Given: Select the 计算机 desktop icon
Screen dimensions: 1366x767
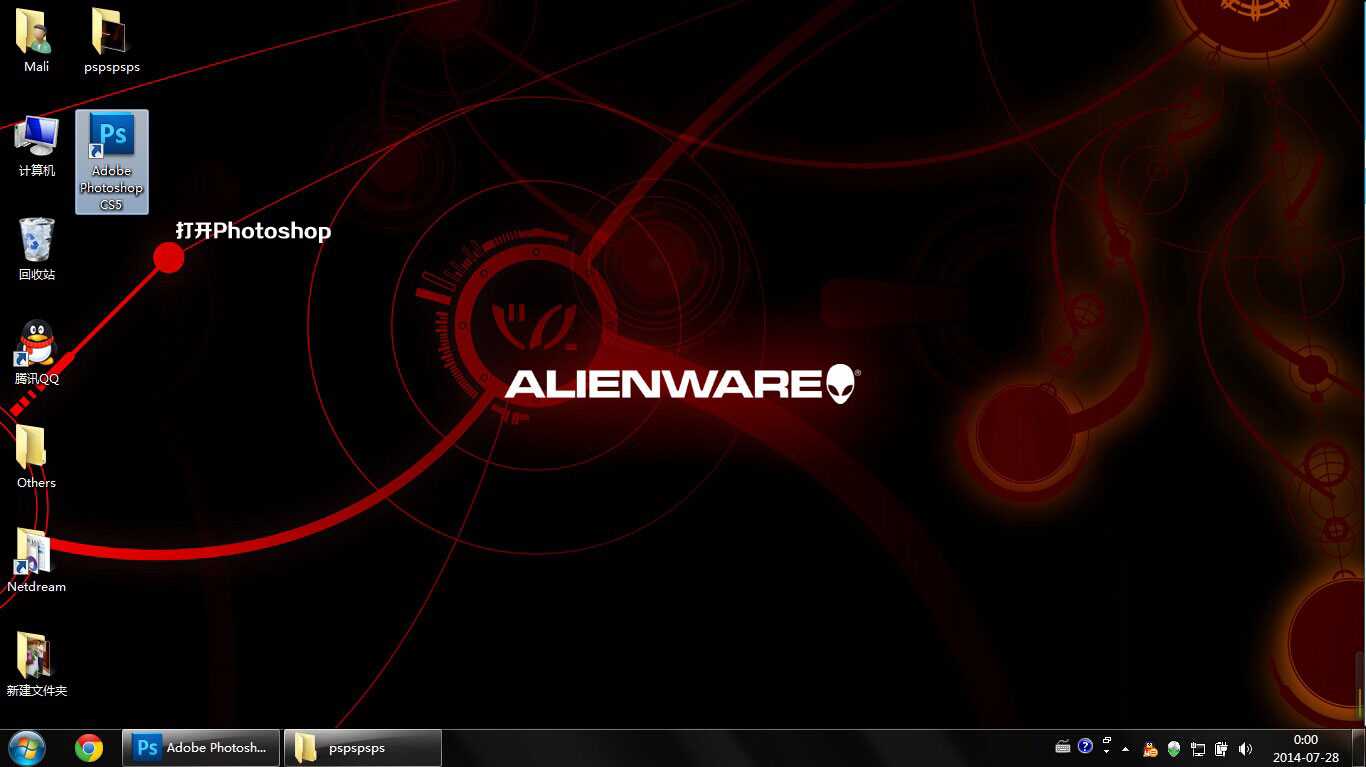Looking at the screenshot, I should pos(36,145).
